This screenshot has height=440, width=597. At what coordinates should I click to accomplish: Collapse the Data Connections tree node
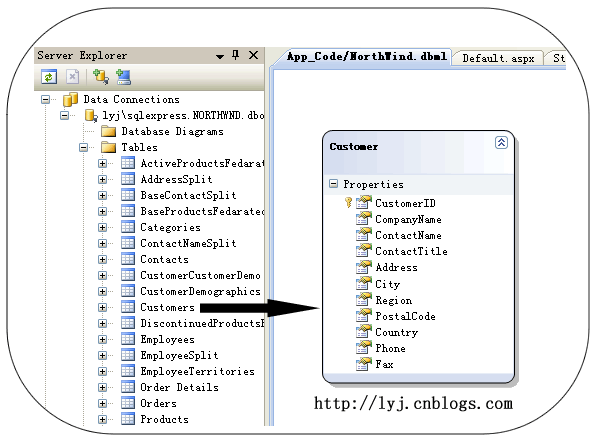45,100
